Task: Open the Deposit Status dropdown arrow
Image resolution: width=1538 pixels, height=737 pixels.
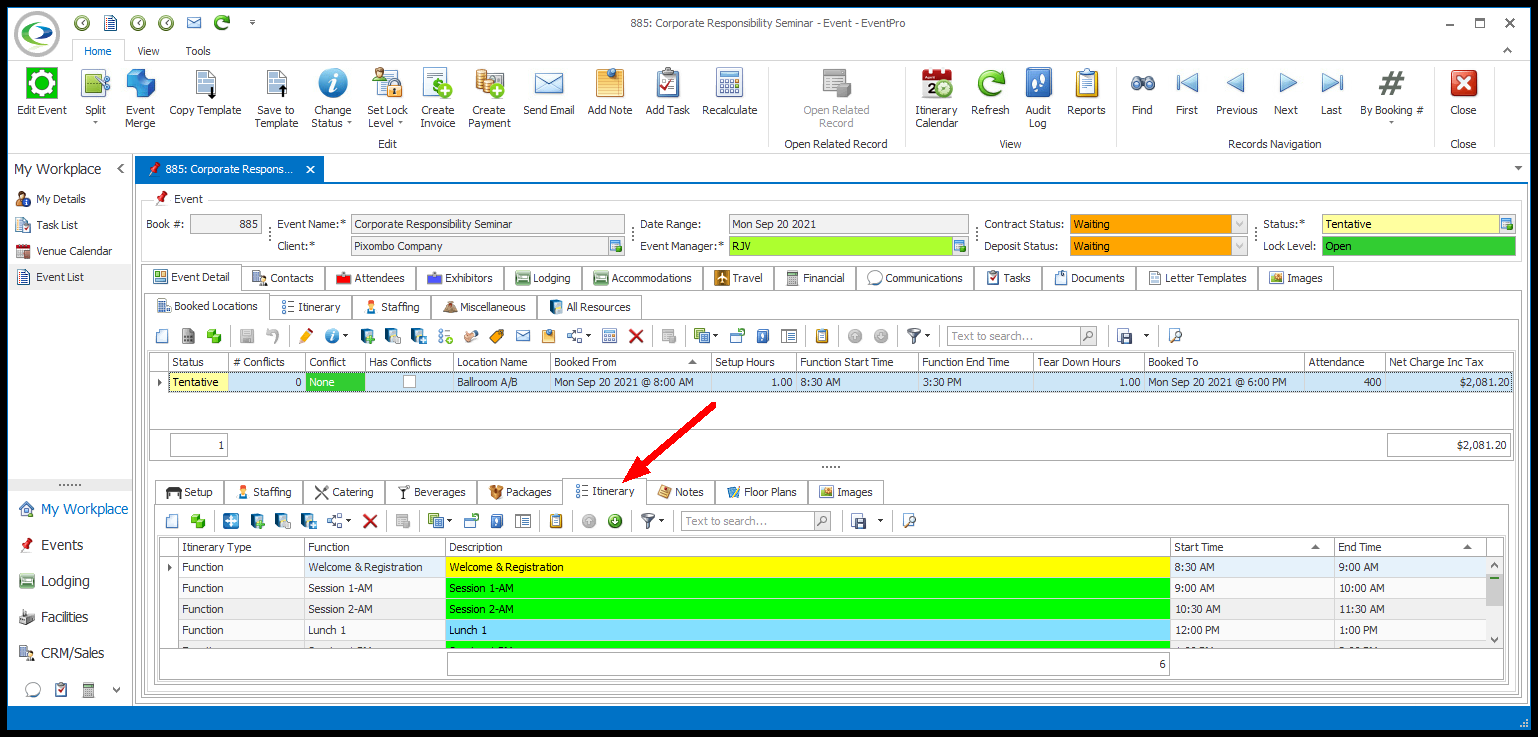Action: click(1240, 246)
